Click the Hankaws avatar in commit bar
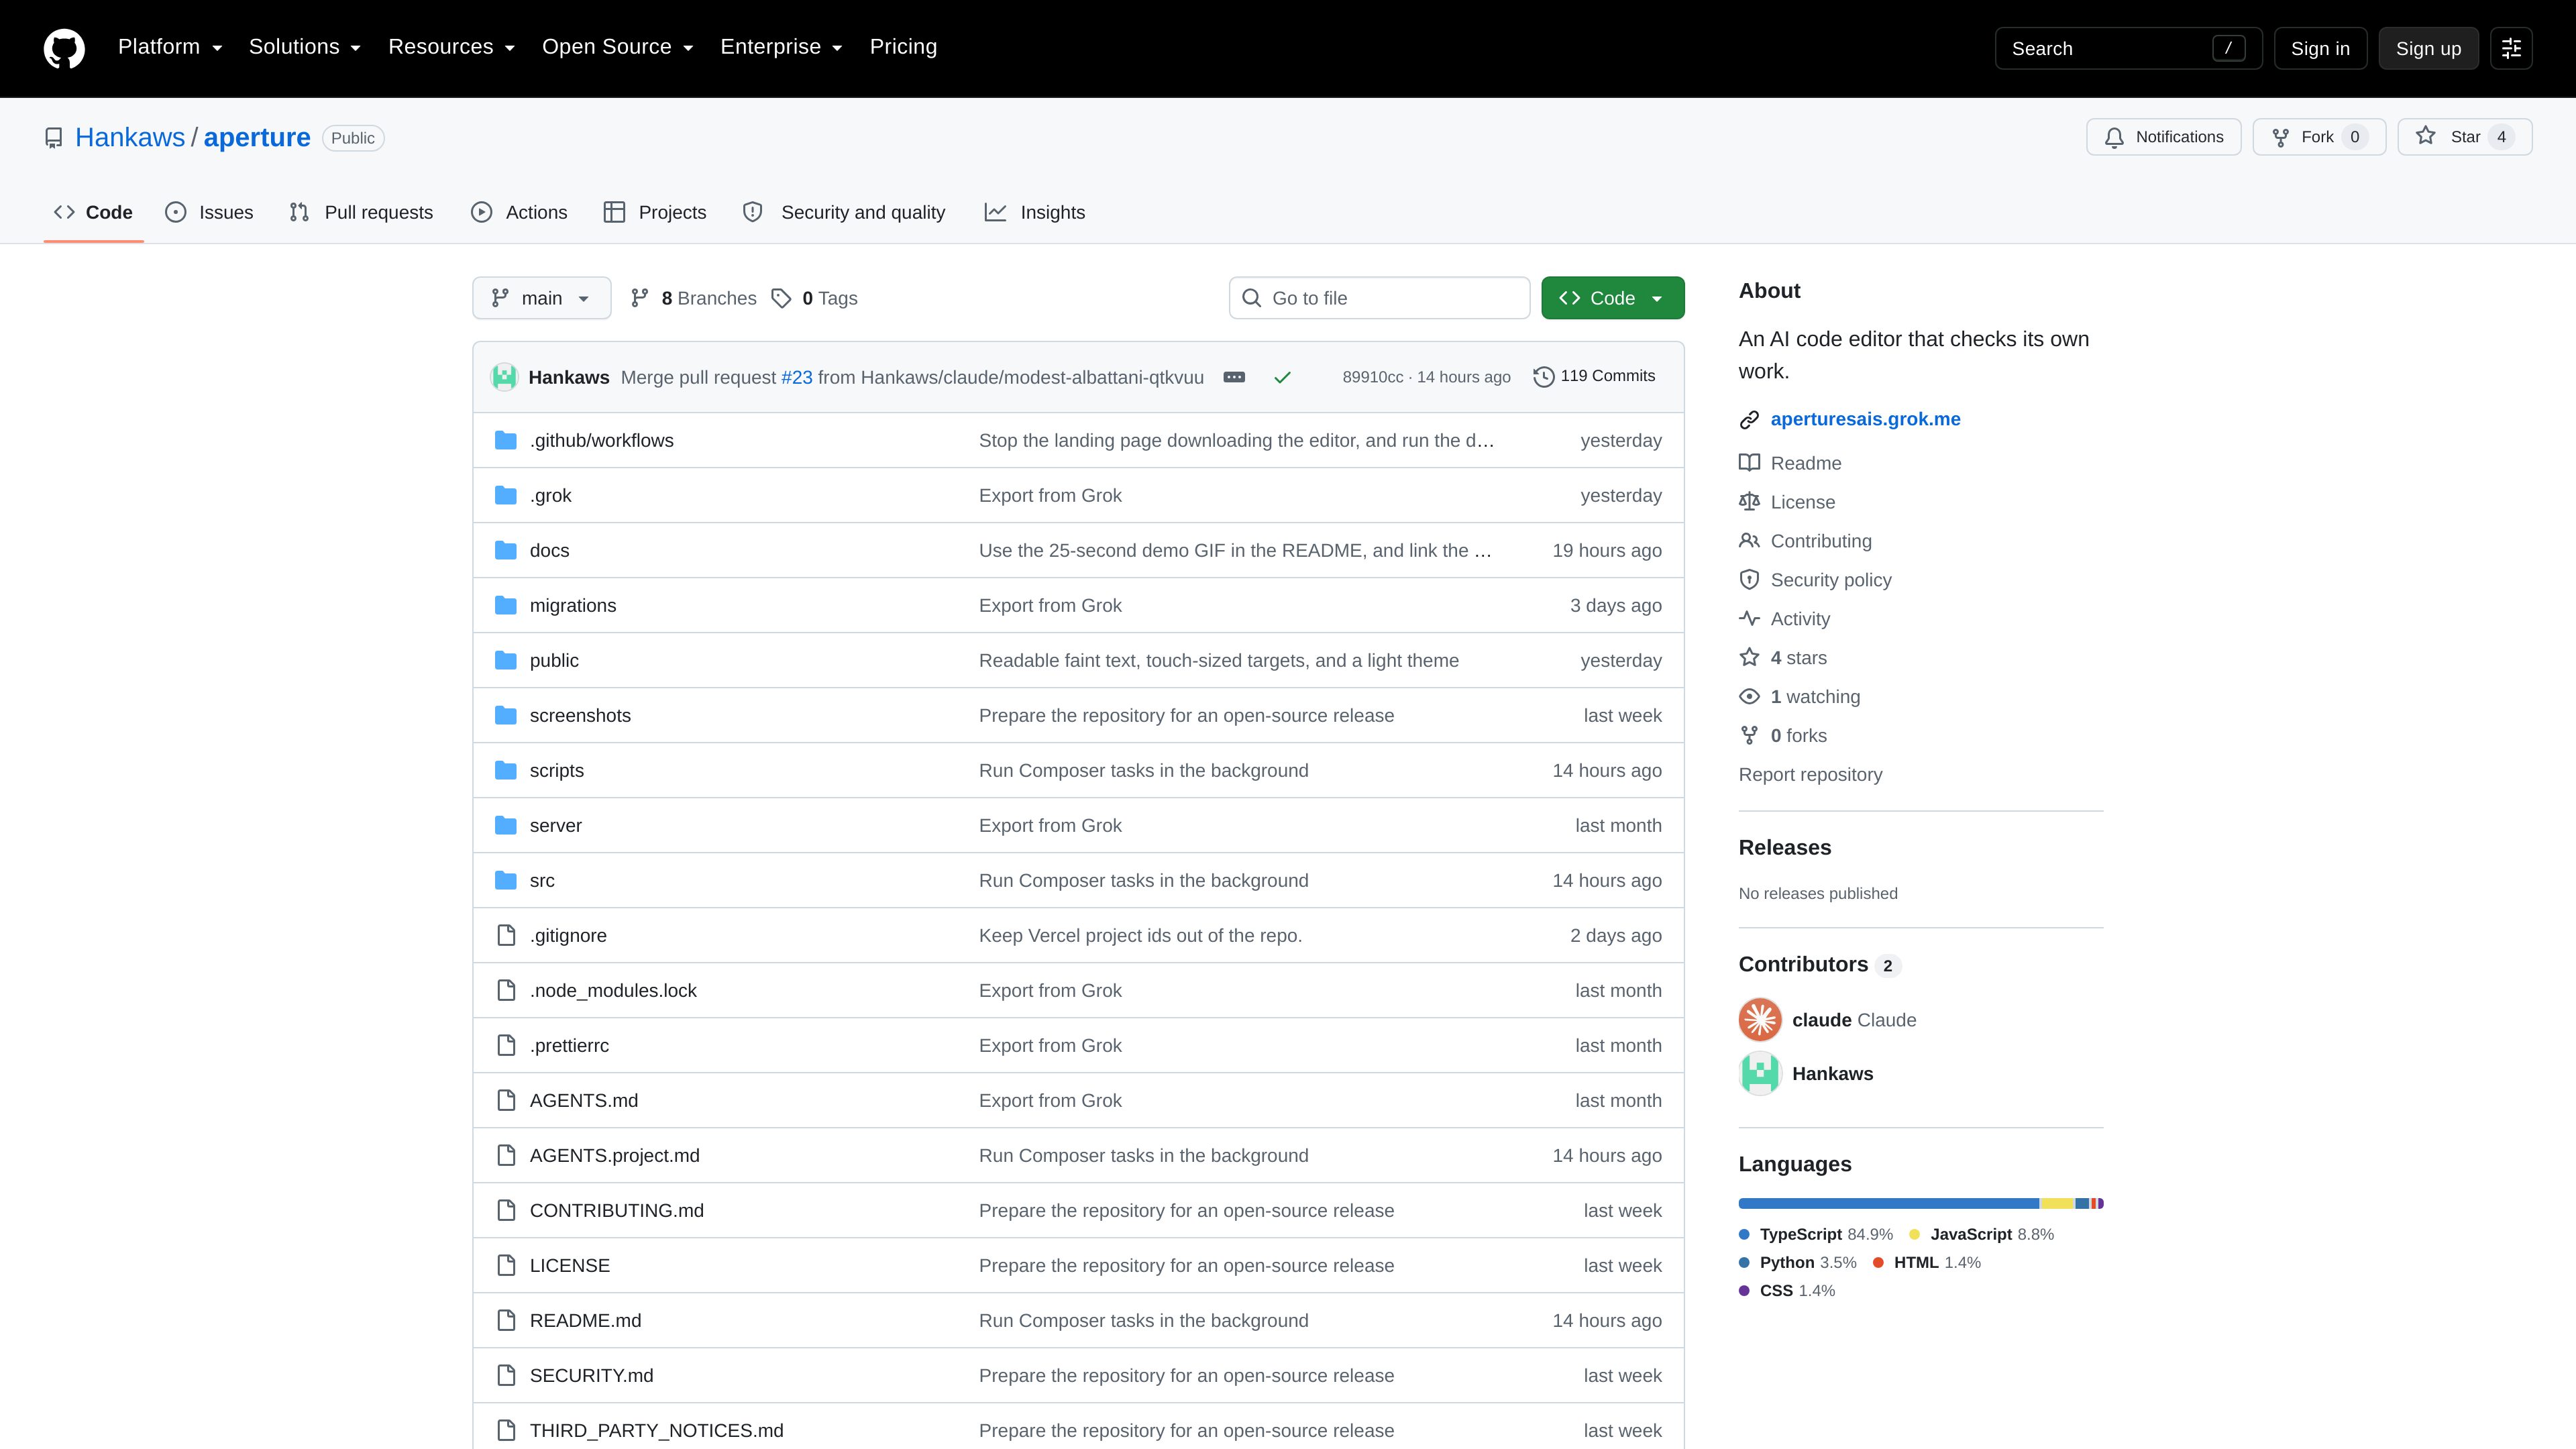 pos(504,377)
